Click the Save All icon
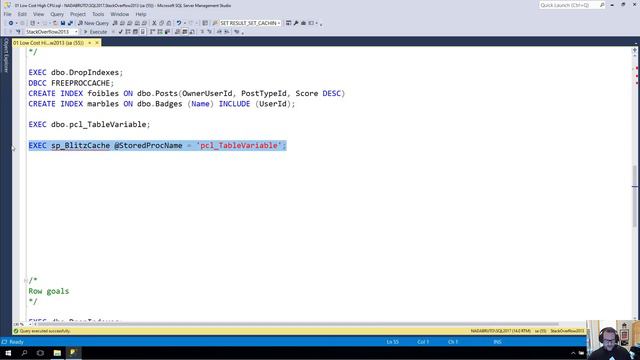 (x=70, y=23)
